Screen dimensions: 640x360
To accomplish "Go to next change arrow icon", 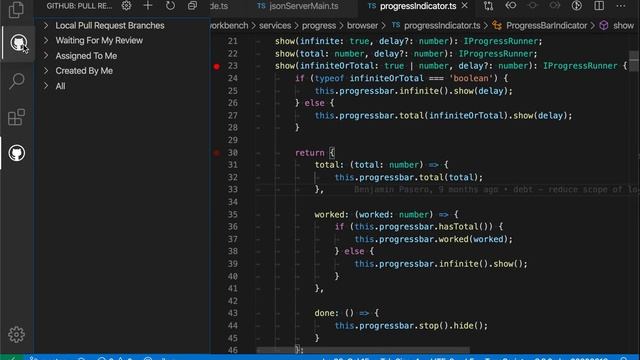I will pos(554,6).
